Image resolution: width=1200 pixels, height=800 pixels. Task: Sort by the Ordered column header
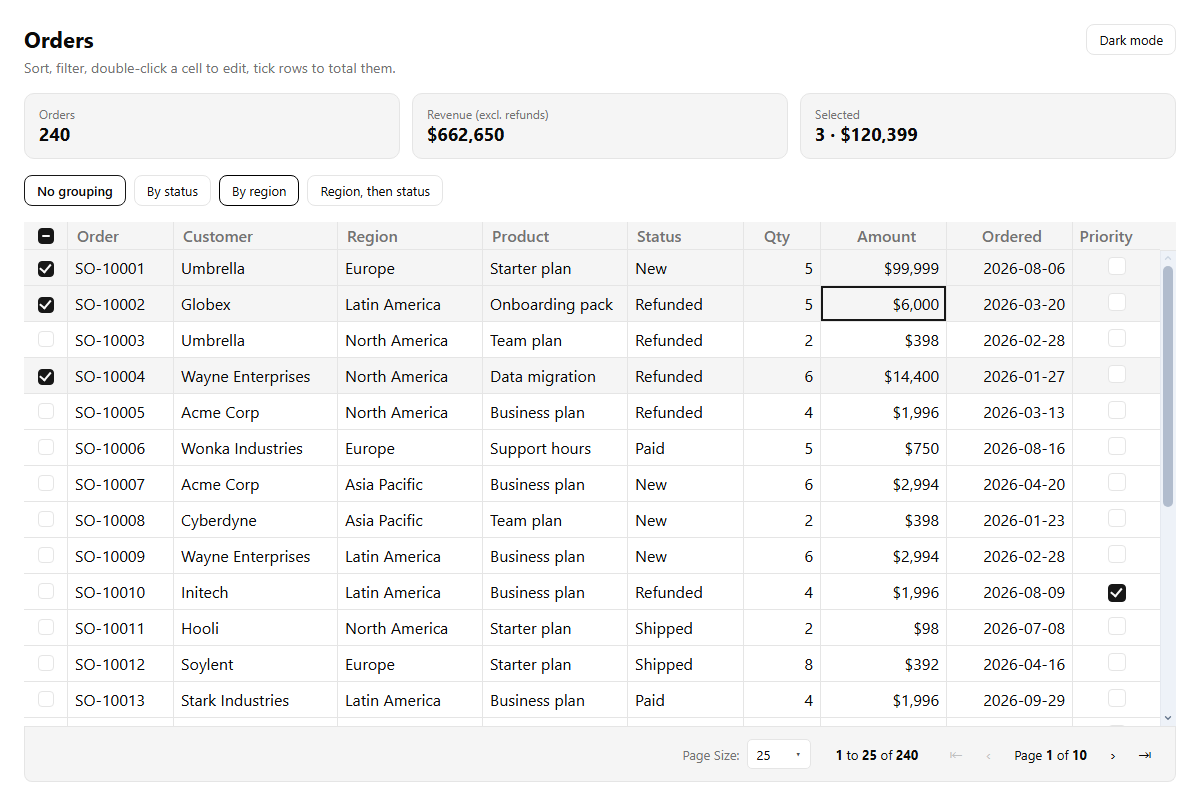1010,236
